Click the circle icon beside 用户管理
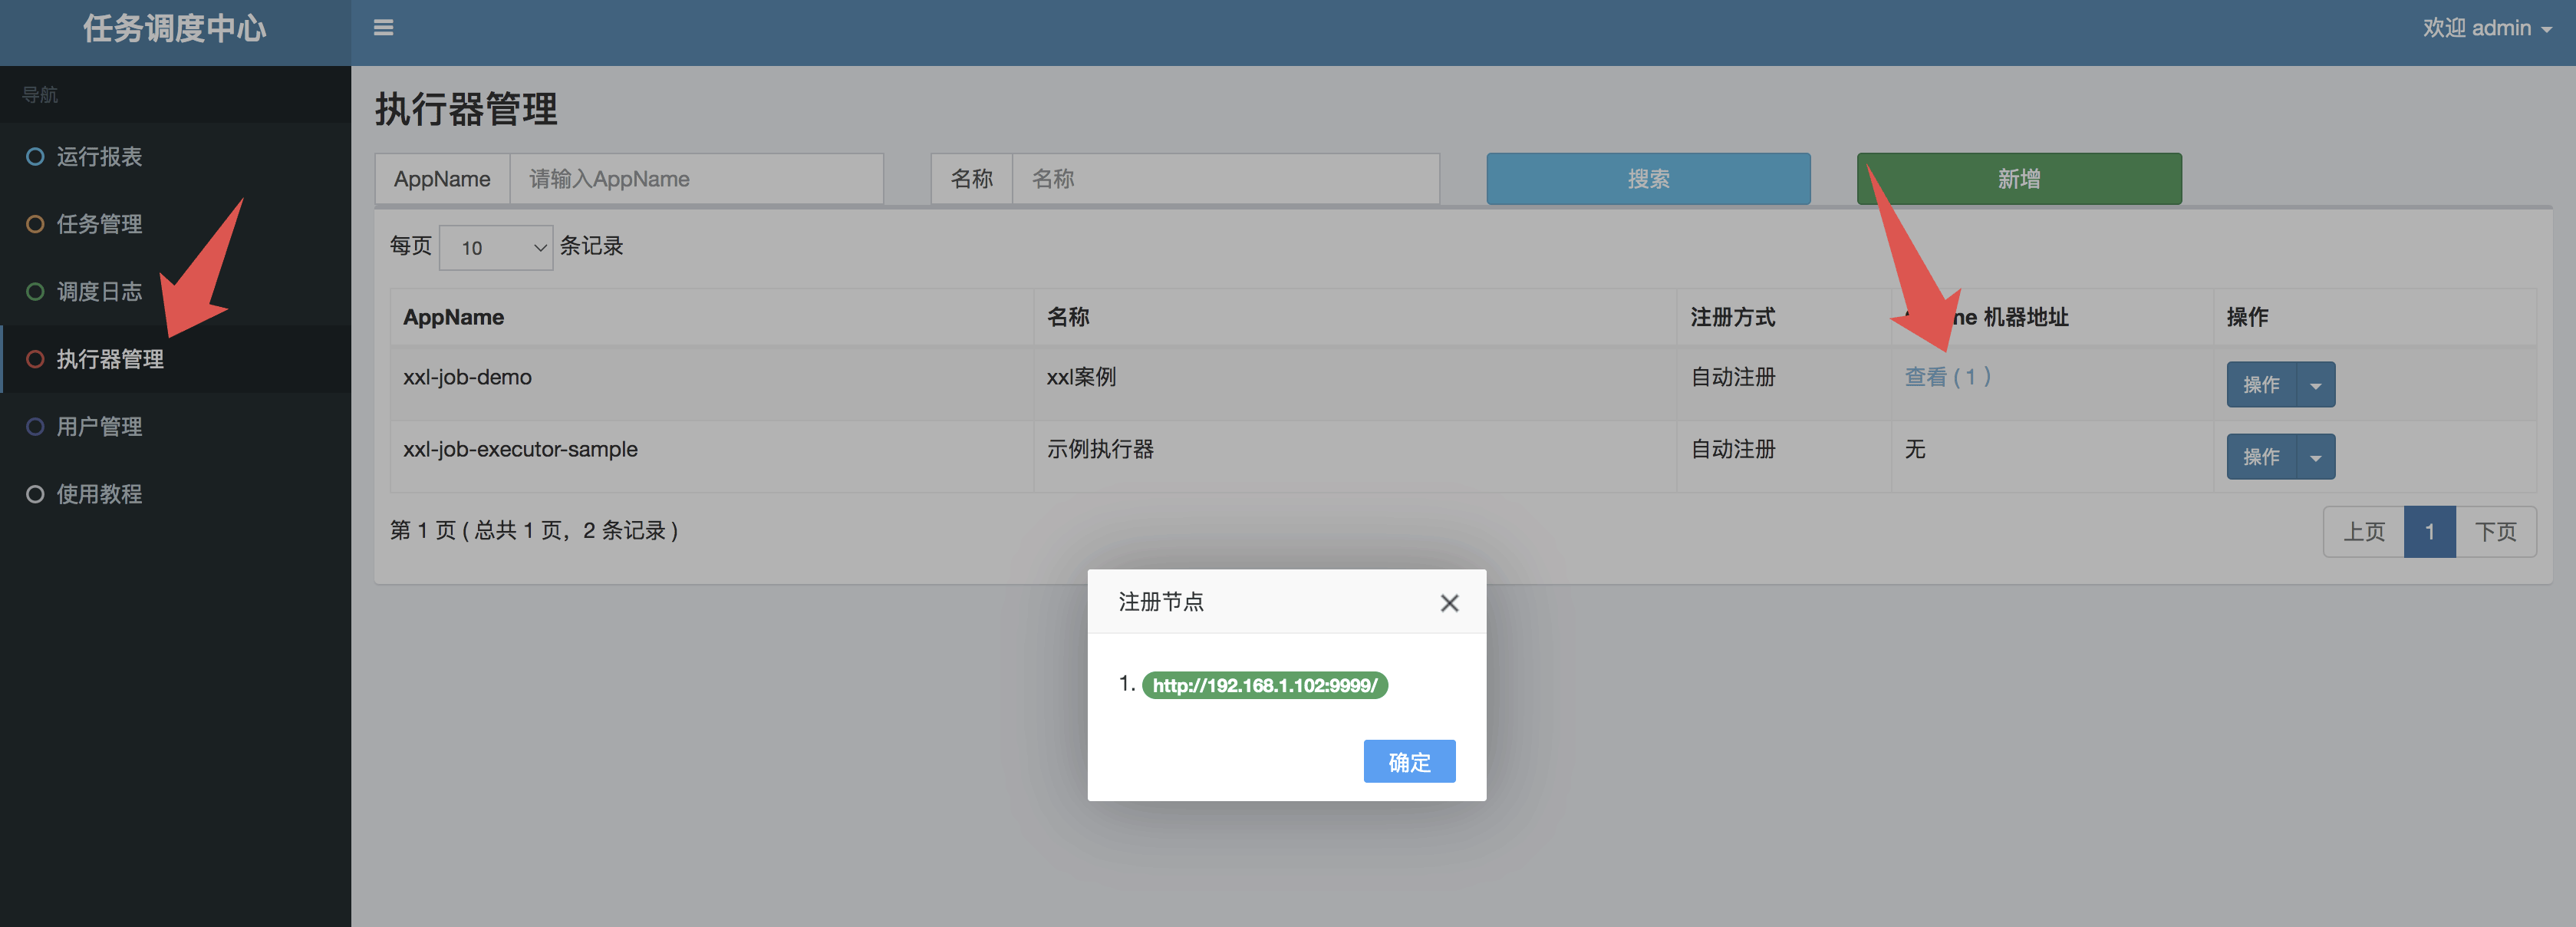 [35, 427]
